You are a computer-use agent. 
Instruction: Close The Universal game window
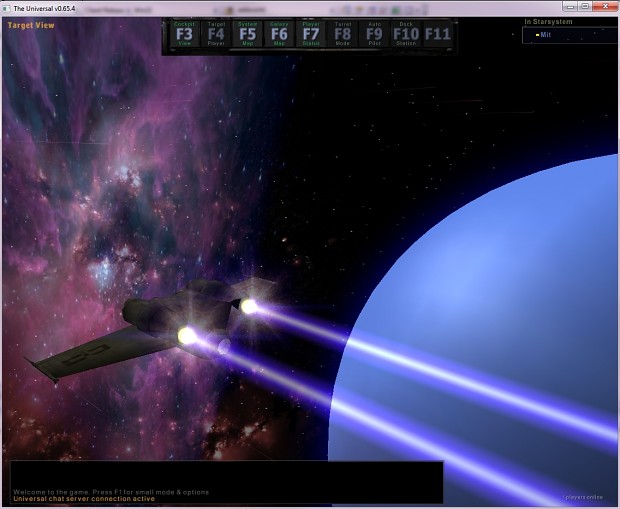(605, 6)
